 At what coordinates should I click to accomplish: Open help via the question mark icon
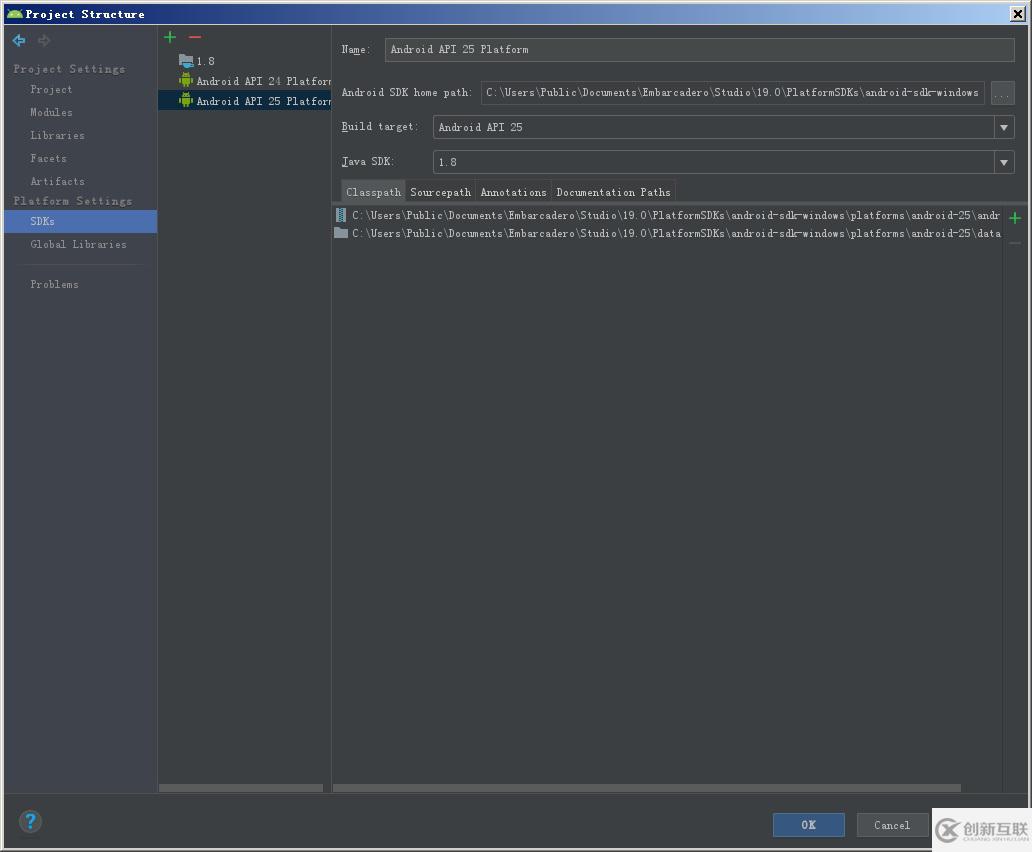[30, 821]
